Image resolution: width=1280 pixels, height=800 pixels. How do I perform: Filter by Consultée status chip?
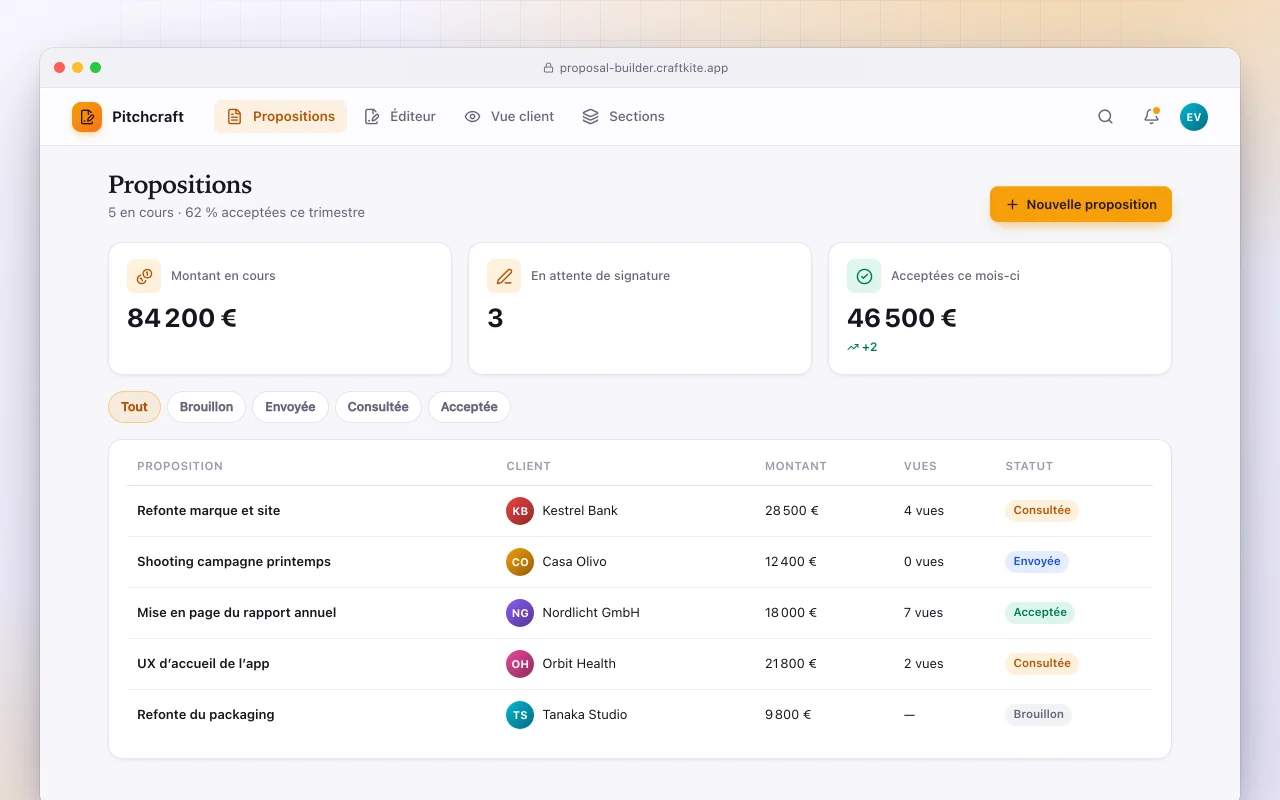[x=378, y=407]
